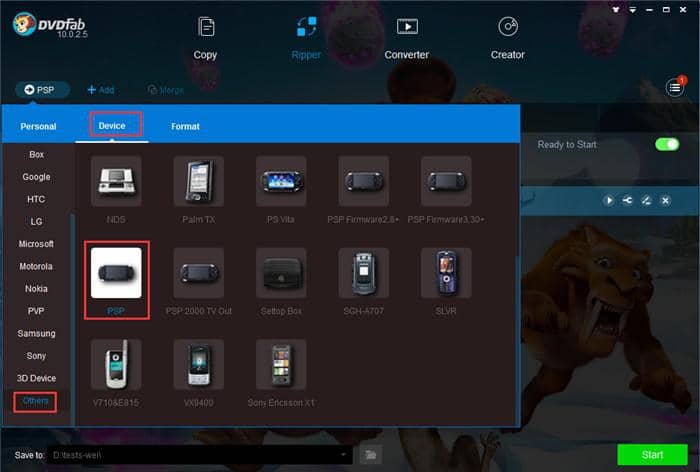Open the PSP profile switcher

click(x=43, y=90)
